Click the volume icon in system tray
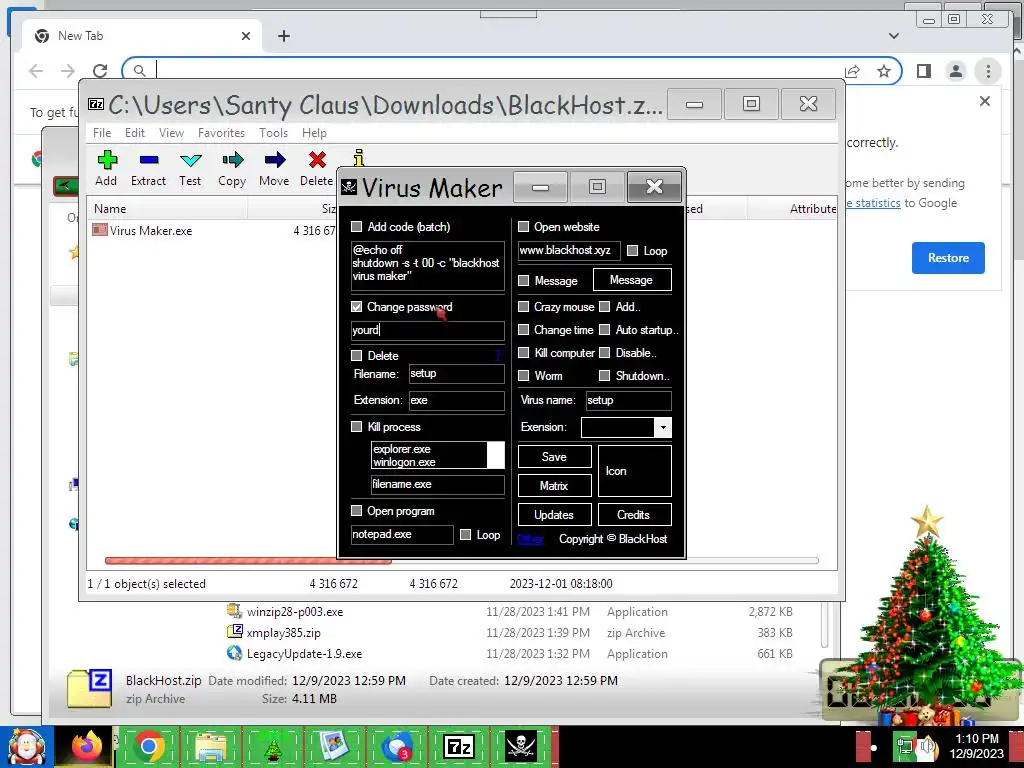 927,746
